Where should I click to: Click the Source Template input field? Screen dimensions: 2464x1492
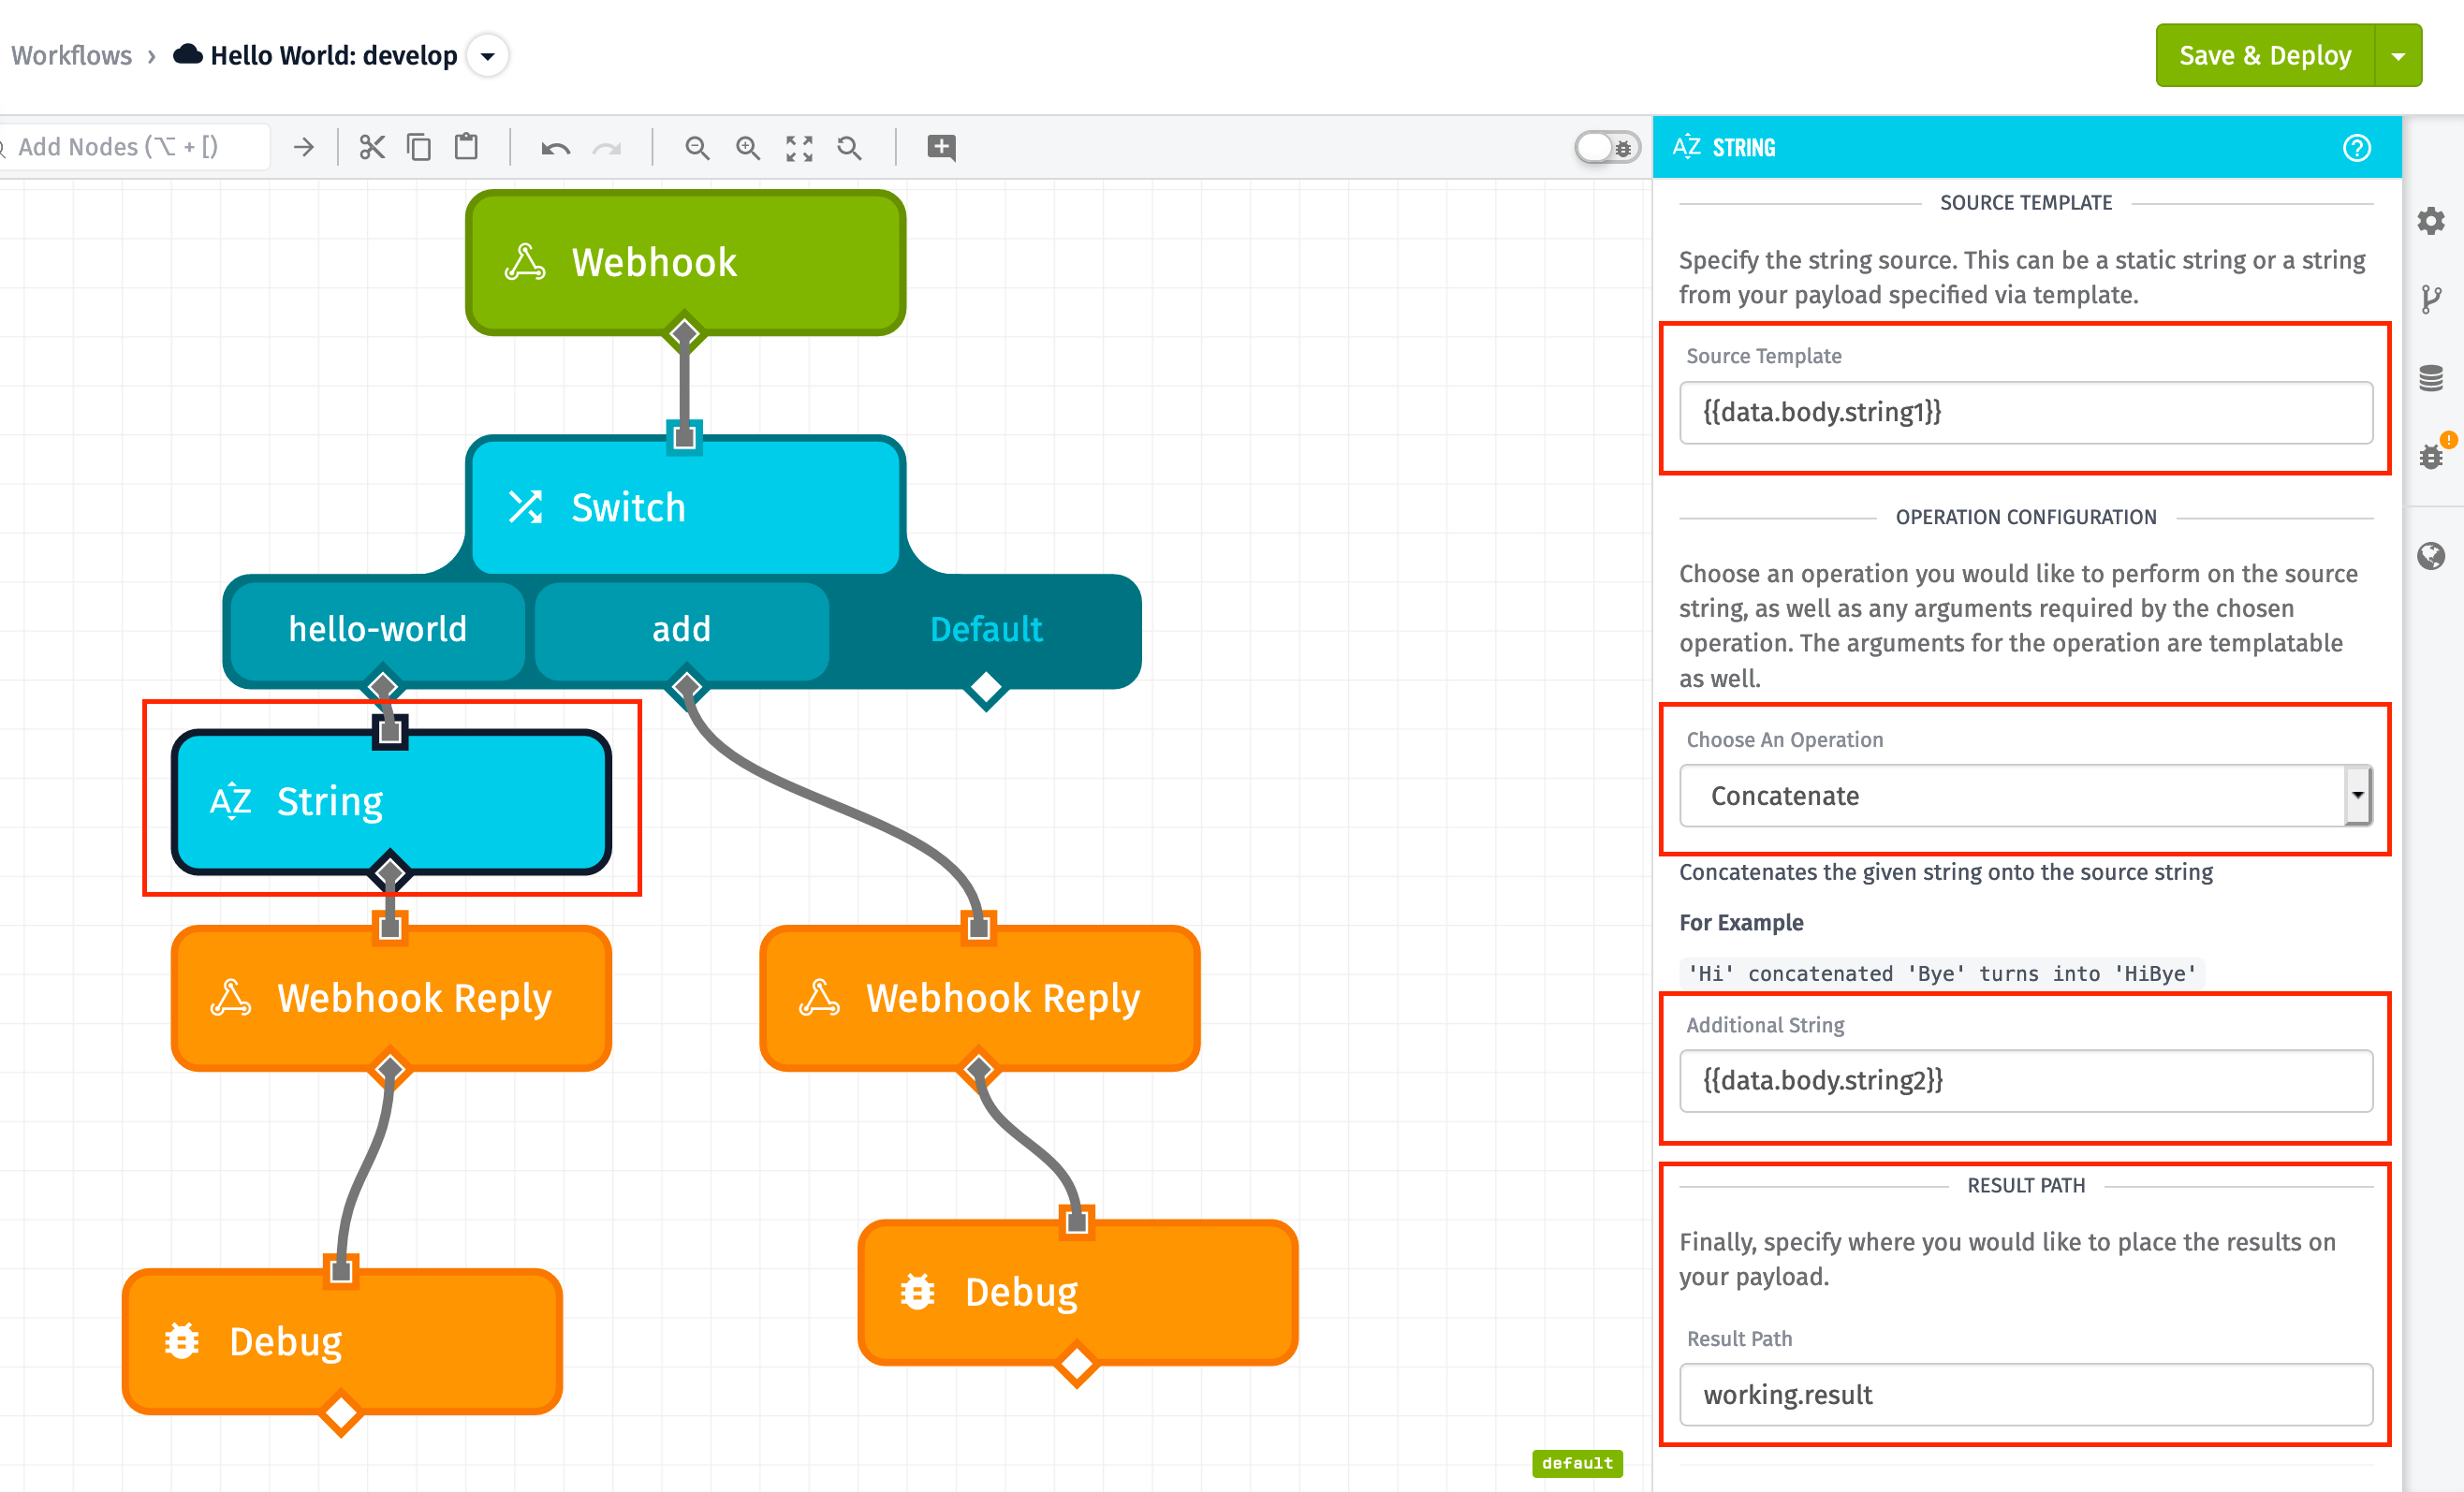(x=2026, y=412)
